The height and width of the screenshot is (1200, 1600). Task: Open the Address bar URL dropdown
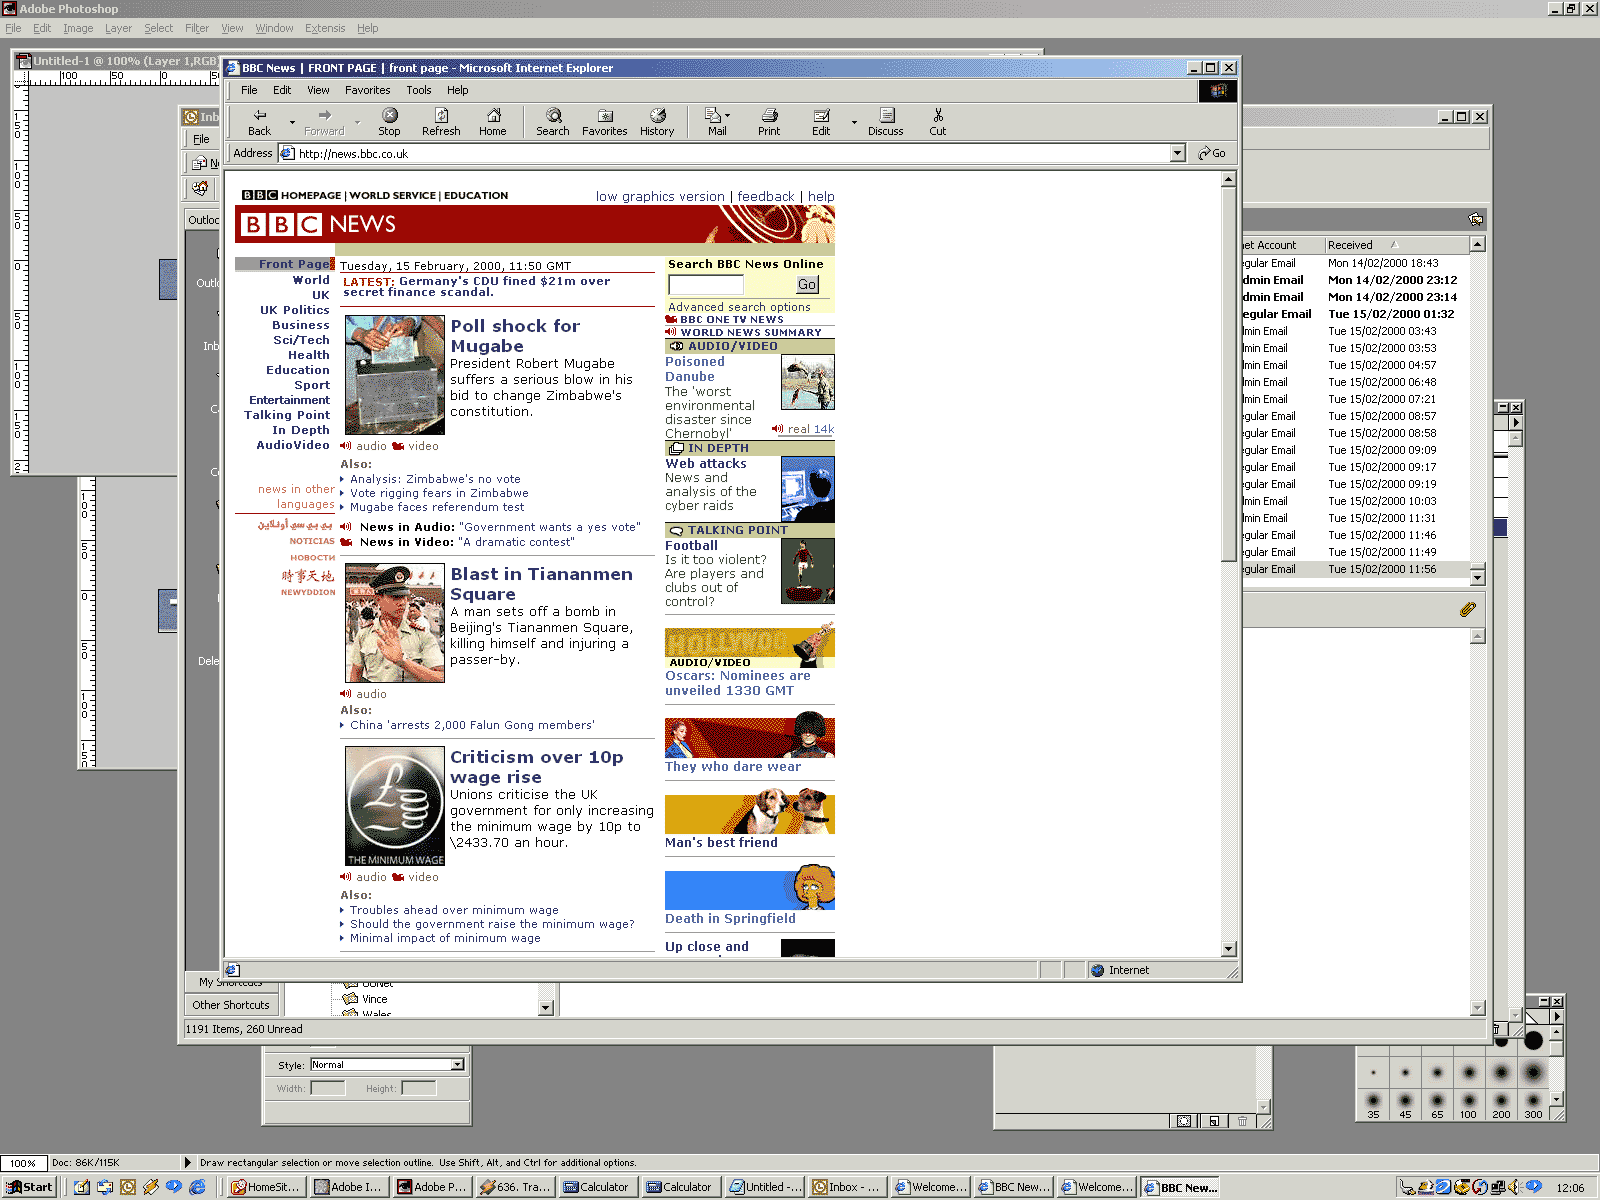[x=1177, y=153]
